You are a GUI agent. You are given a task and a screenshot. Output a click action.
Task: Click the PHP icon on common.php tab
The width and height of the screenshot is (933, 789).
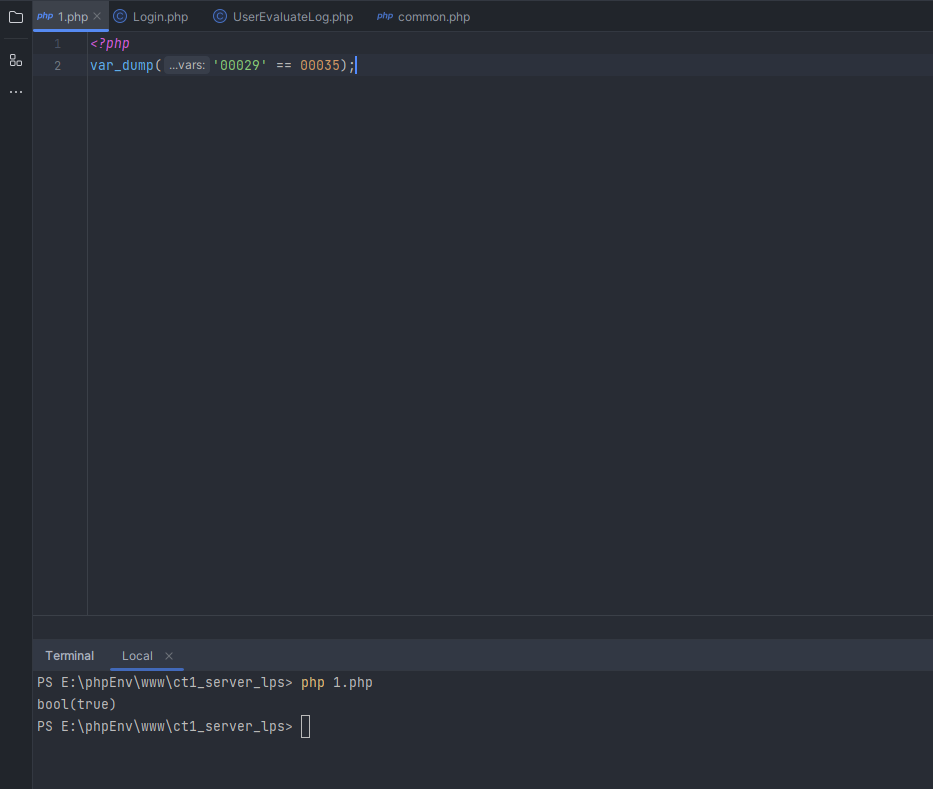pyautogui.click(x=385, y=16)
